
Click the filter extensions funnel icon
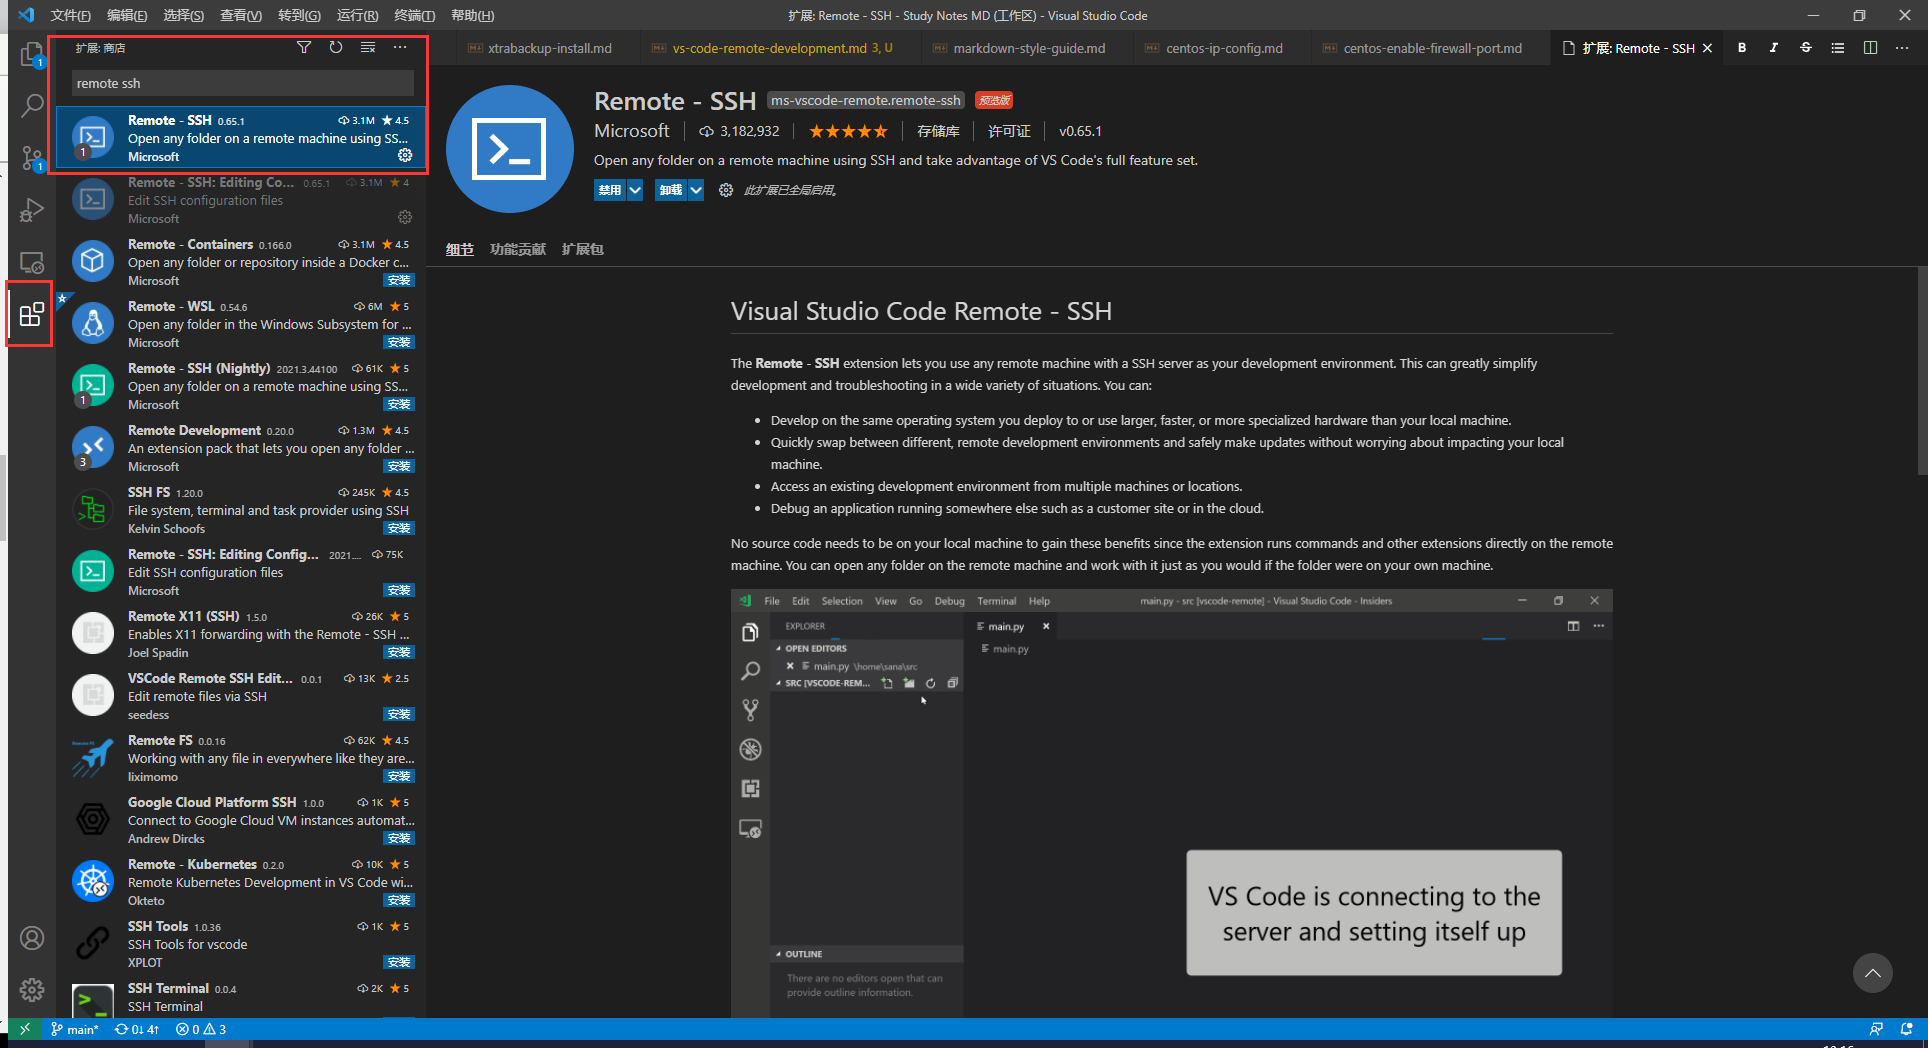pos(304,48)
